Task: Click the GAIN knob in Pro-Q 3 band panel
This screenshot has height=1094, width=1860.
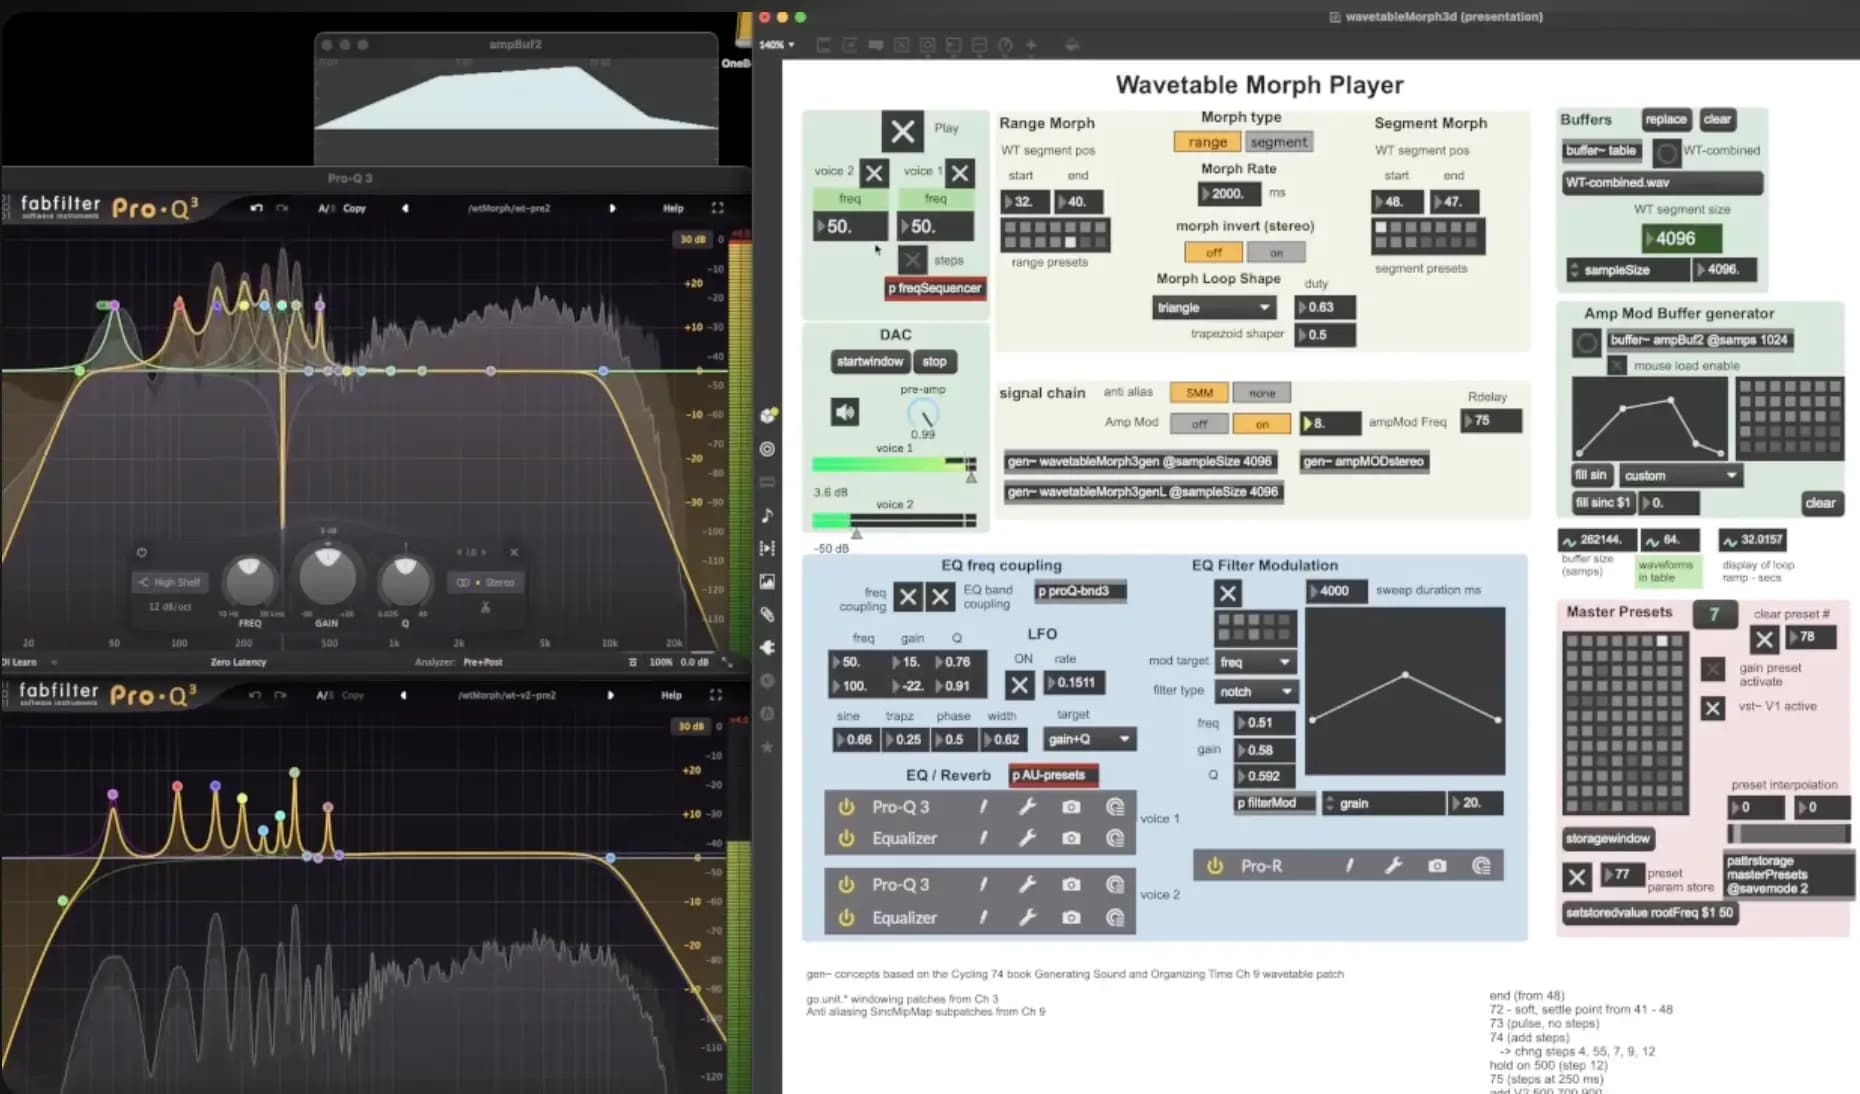Action: pyautogui.click(x=327, y=575)
